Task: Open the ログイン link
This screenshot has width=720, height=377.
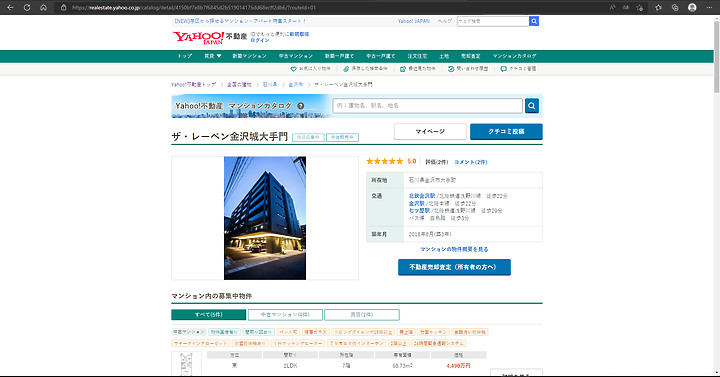Action: point(260,40)
